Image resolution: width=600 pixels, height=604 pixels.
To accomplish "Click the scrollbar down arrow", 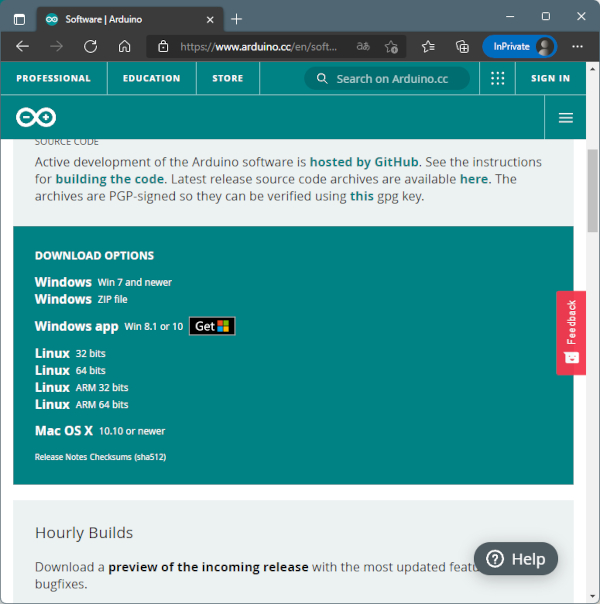I will [593, 597].
